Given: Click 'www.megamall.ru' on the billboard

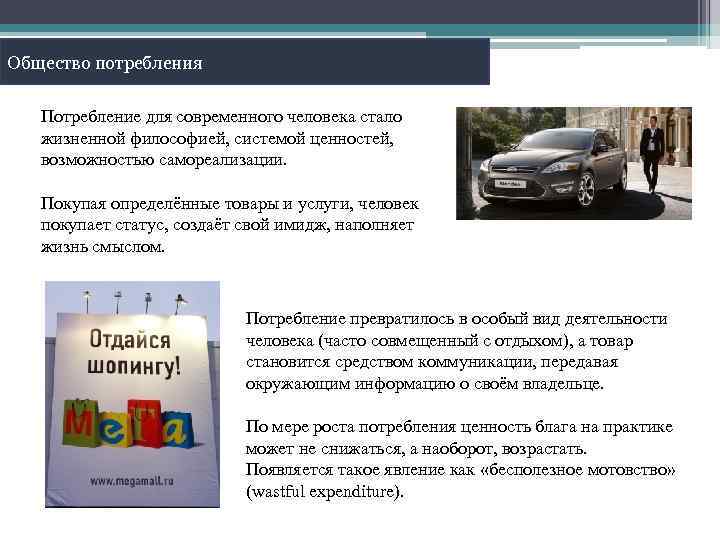Looking at the screenshot, I should point(132,481).
